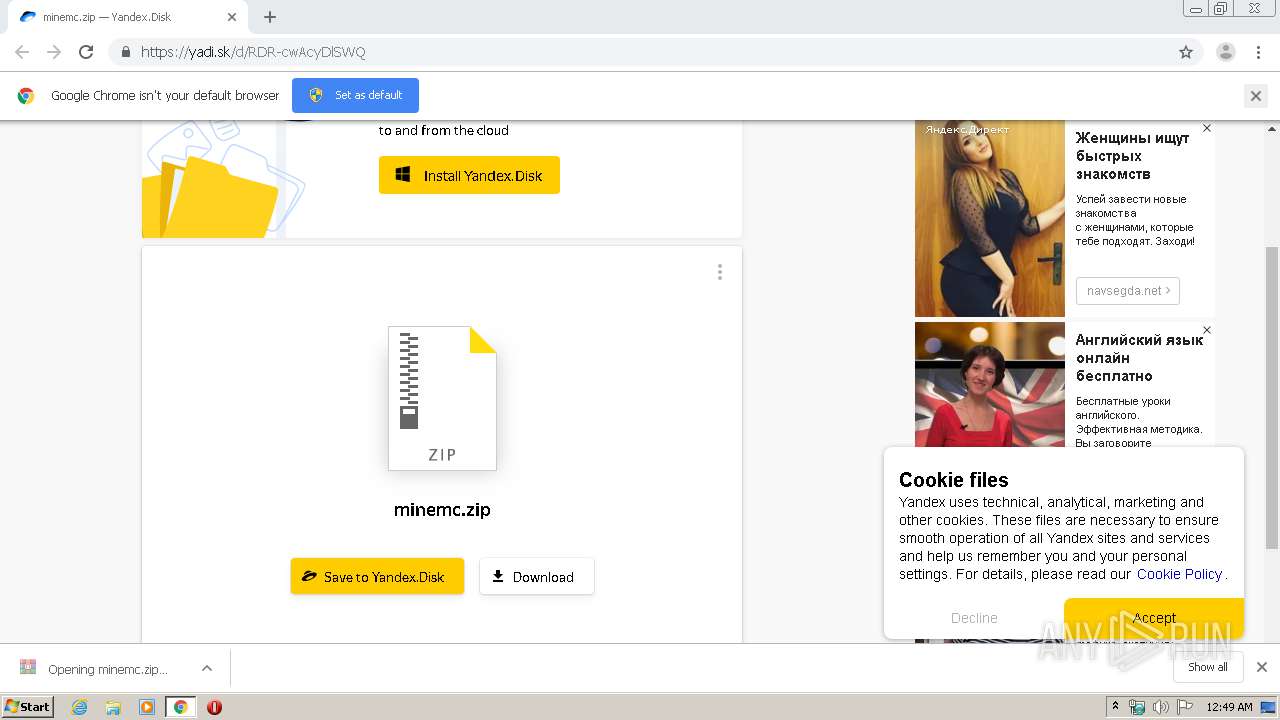
Task: Click the red security shield taskbar icon
Action: (x=214, y=707)
